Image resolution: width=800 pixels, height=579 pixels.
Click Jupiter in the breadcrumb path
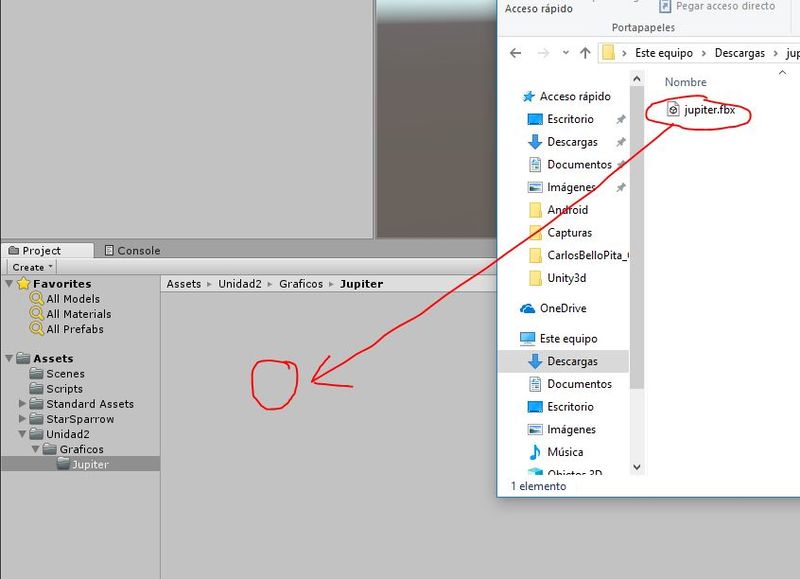pyautogui.click(x=361, y=284)
